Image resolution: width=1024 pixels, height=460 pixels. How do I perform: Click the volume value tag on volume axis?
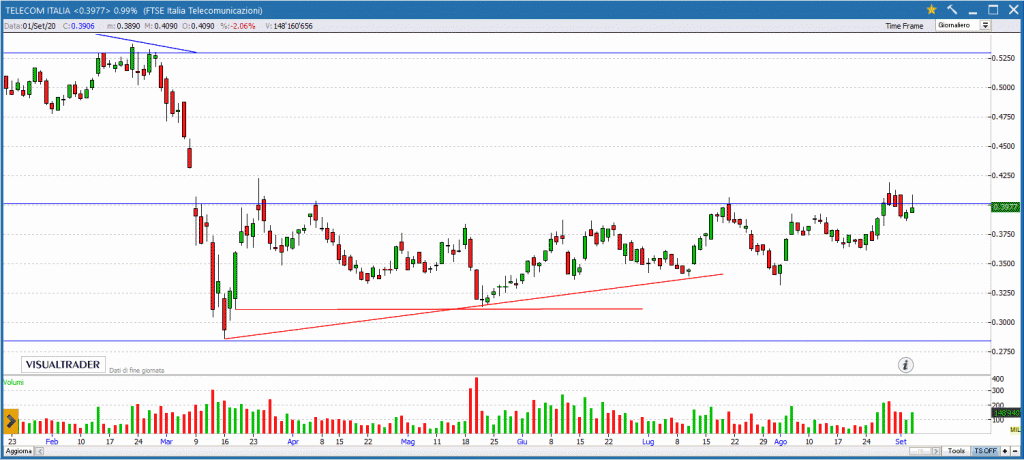[x=1006, y=412]
